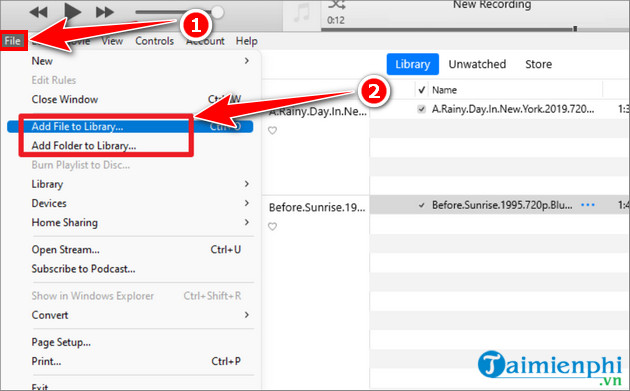Uncheck A.Rainy.Day.In.New.York checkbox
This screenshot has height=391, width=630.
pyautogui.click(x=421, y=109)
